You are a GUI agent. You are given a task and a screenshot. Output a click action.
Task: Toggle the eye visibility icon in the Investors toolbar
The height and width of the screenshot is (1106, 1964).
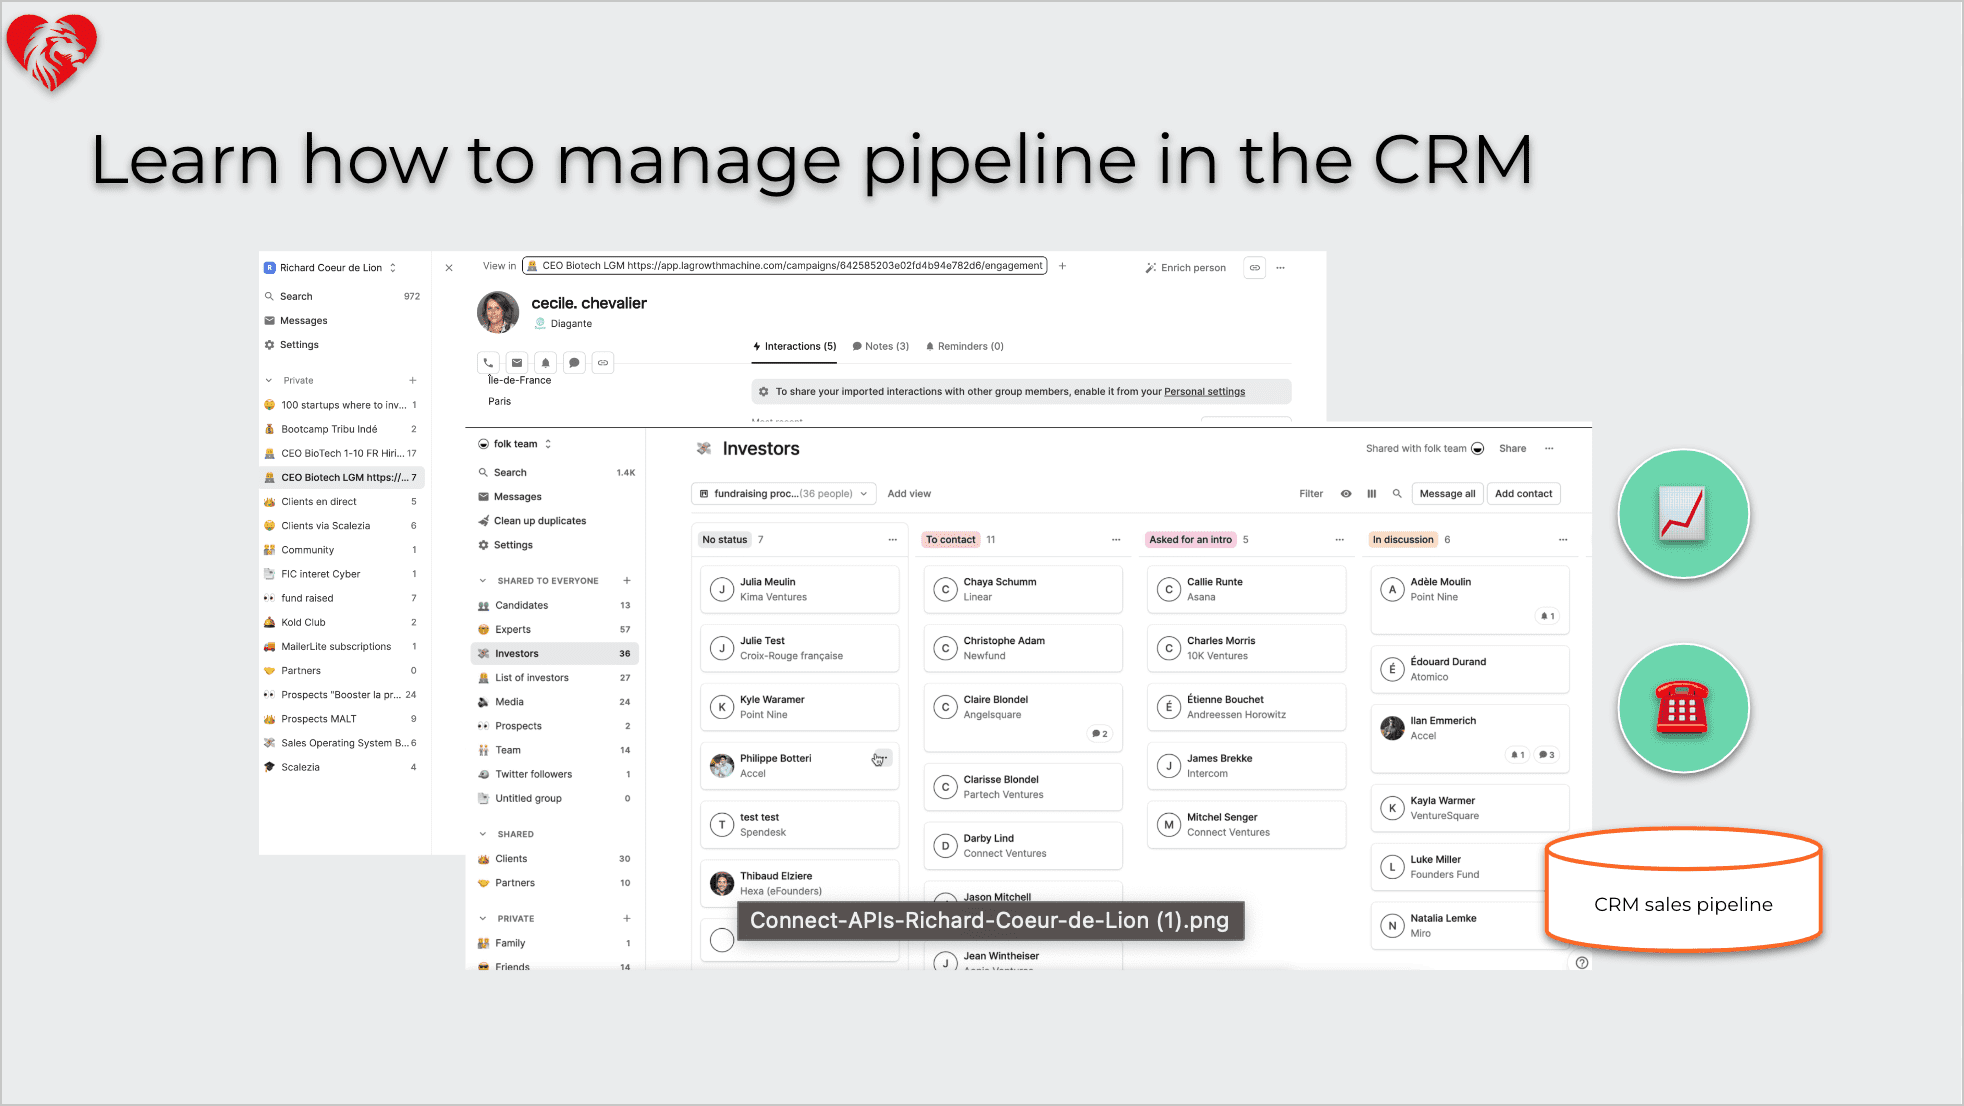(x=1346, y=493)
